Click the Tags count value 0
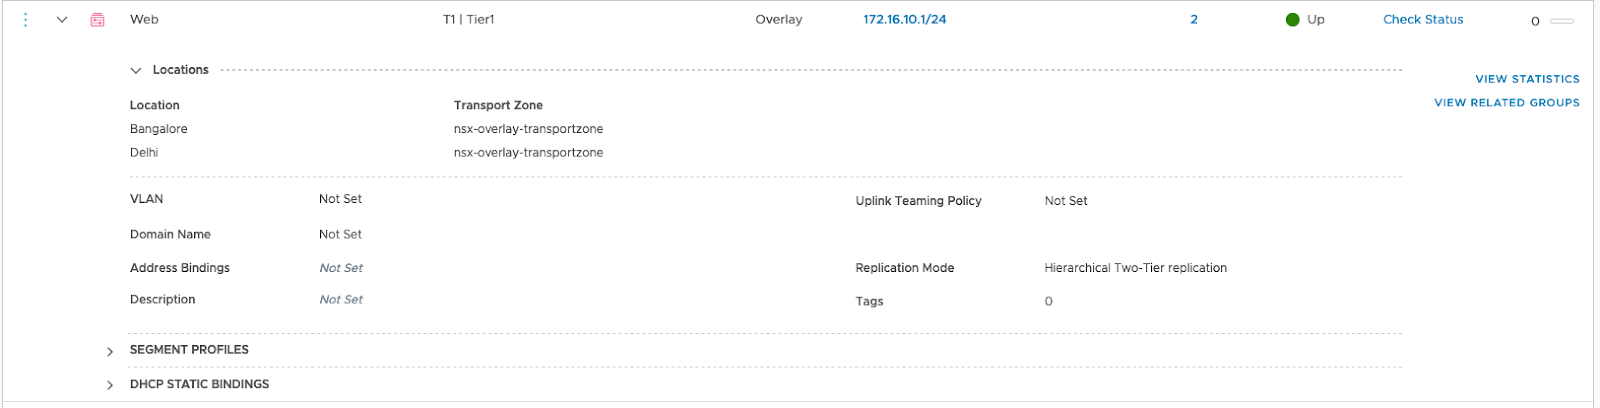Image resolution: width=1600 pixels, height=408 pixels. (1048, 302)
